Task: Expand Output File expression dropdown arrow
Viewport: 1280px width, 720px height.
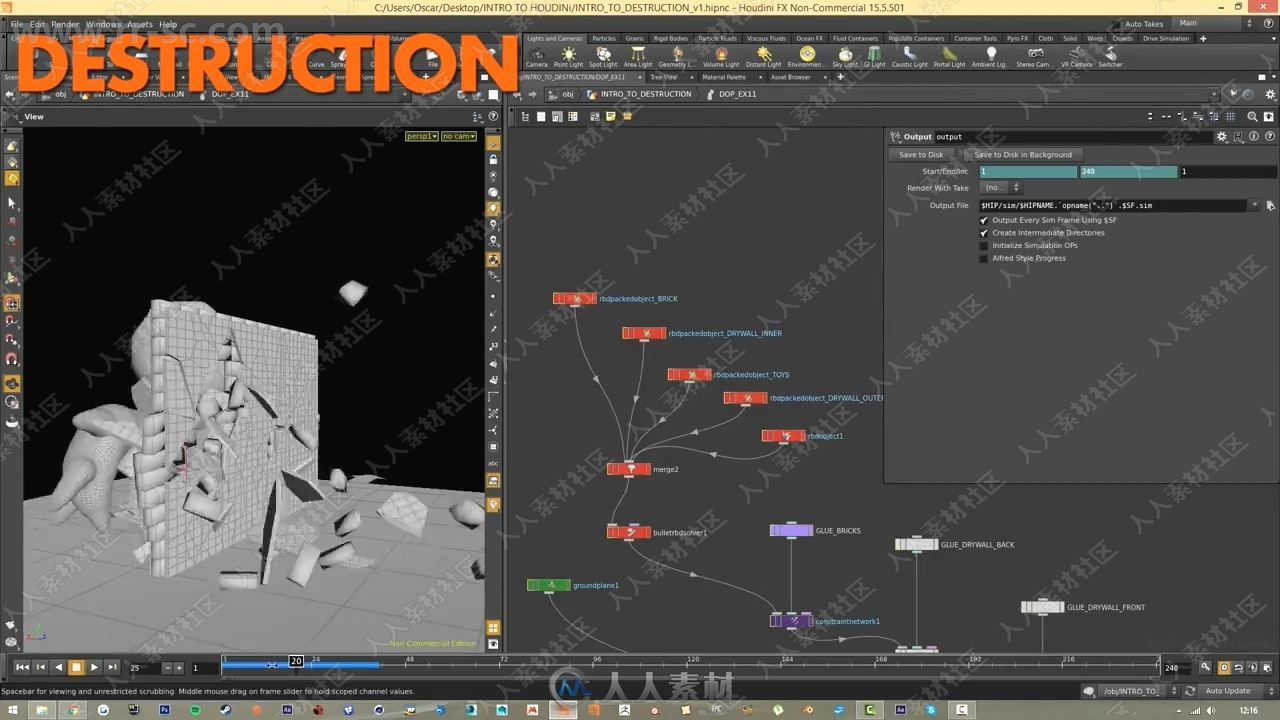Action: pyautogui.click(x=1255, y=205)
